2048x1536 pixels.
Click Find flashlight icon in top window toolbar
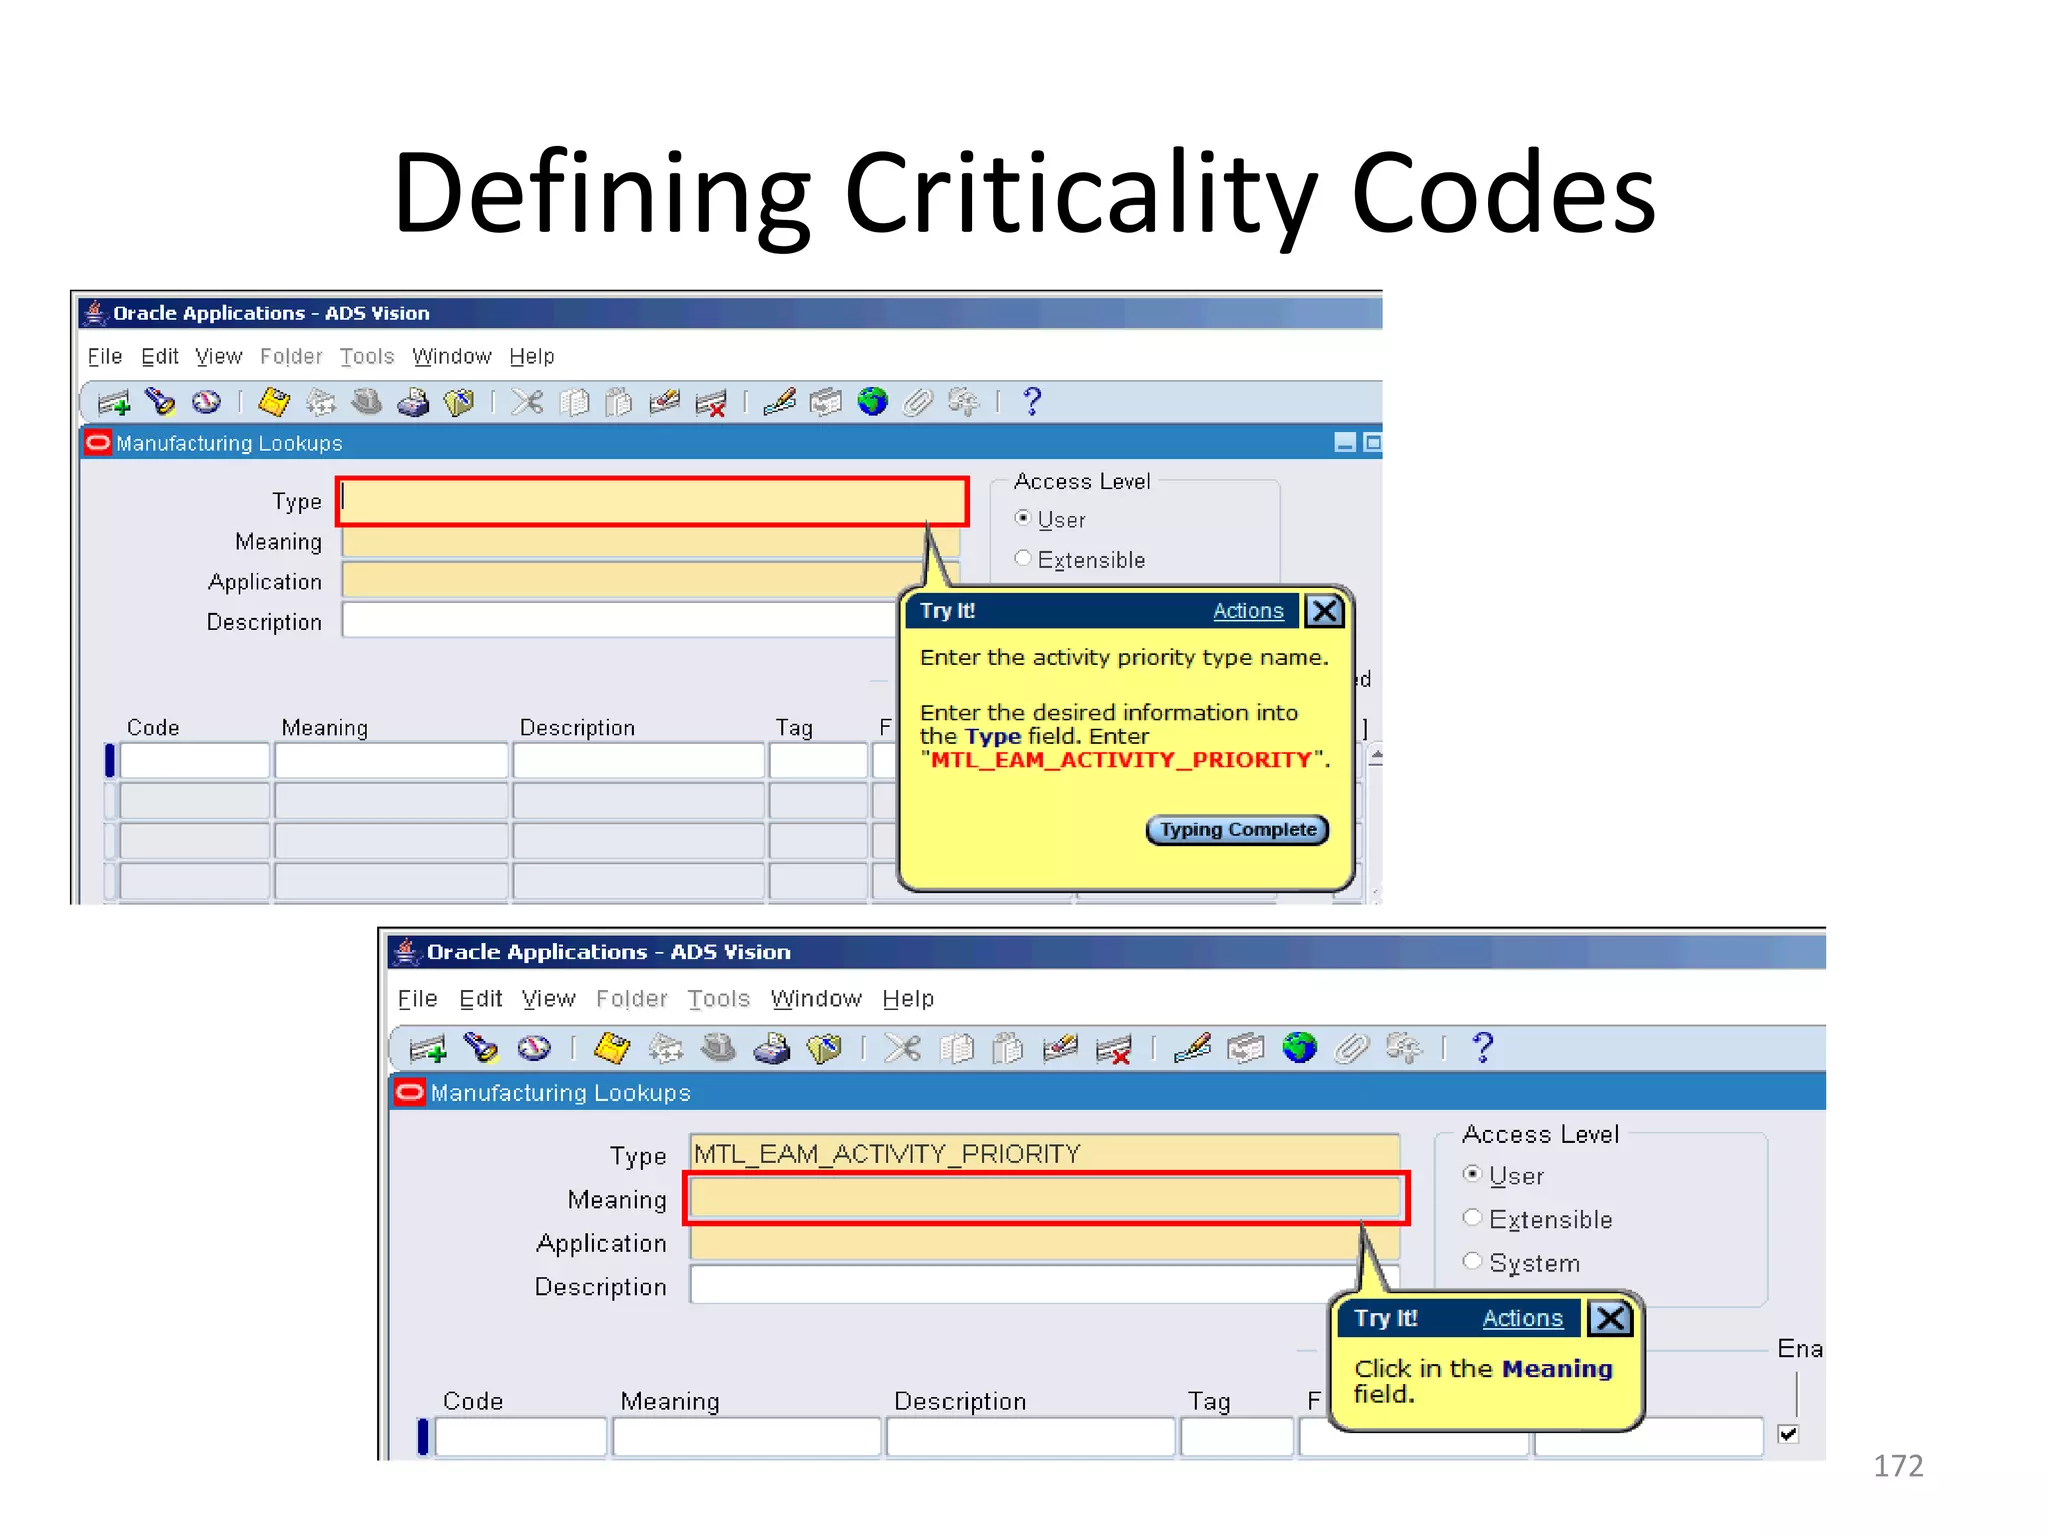pyautogui.click(x=160, y=402)
